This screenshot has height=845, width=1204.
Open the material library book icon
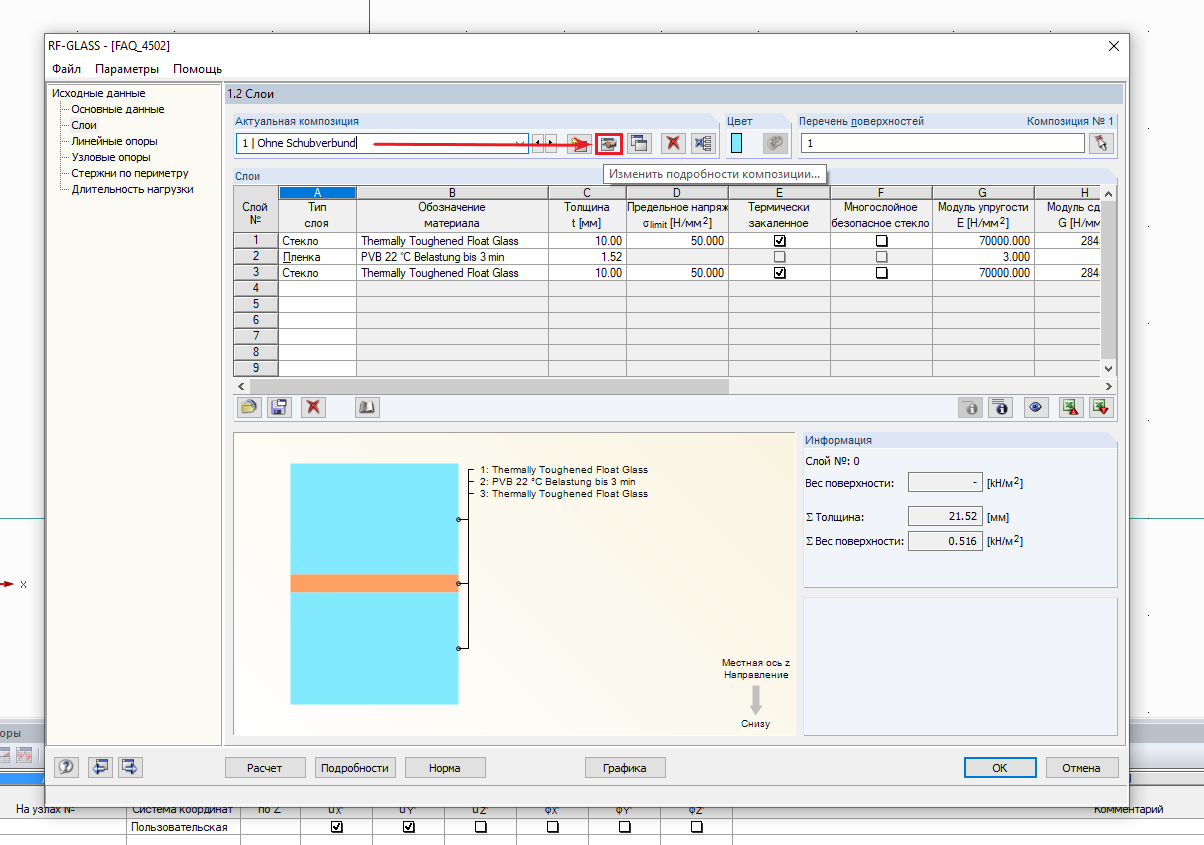[368, 407]
